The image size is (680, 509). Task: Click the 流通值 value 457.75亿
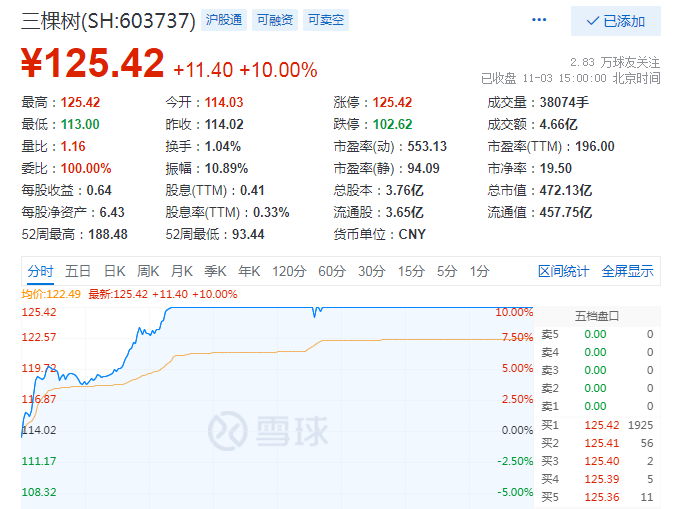[x=566, y=212]
